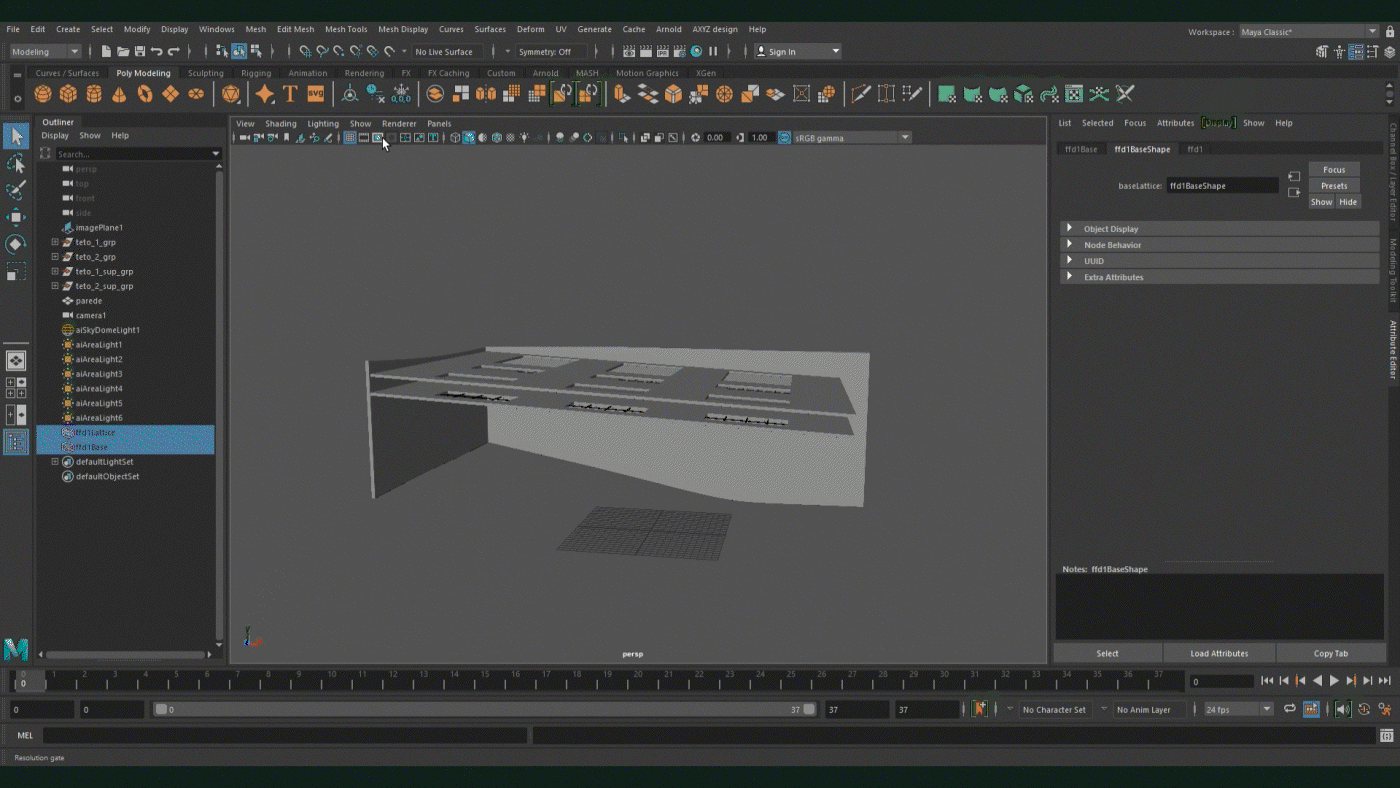
Task: Open the Platonic solid shelf tool
Action: click(x=231, y=94)
